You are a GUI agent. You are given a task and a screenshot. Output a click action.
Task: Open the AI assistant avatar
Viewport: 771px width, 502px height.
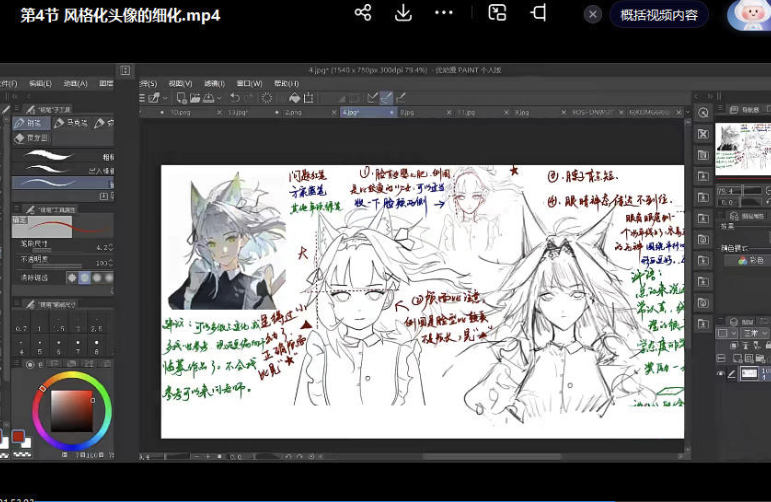click(x=750, y=15)
